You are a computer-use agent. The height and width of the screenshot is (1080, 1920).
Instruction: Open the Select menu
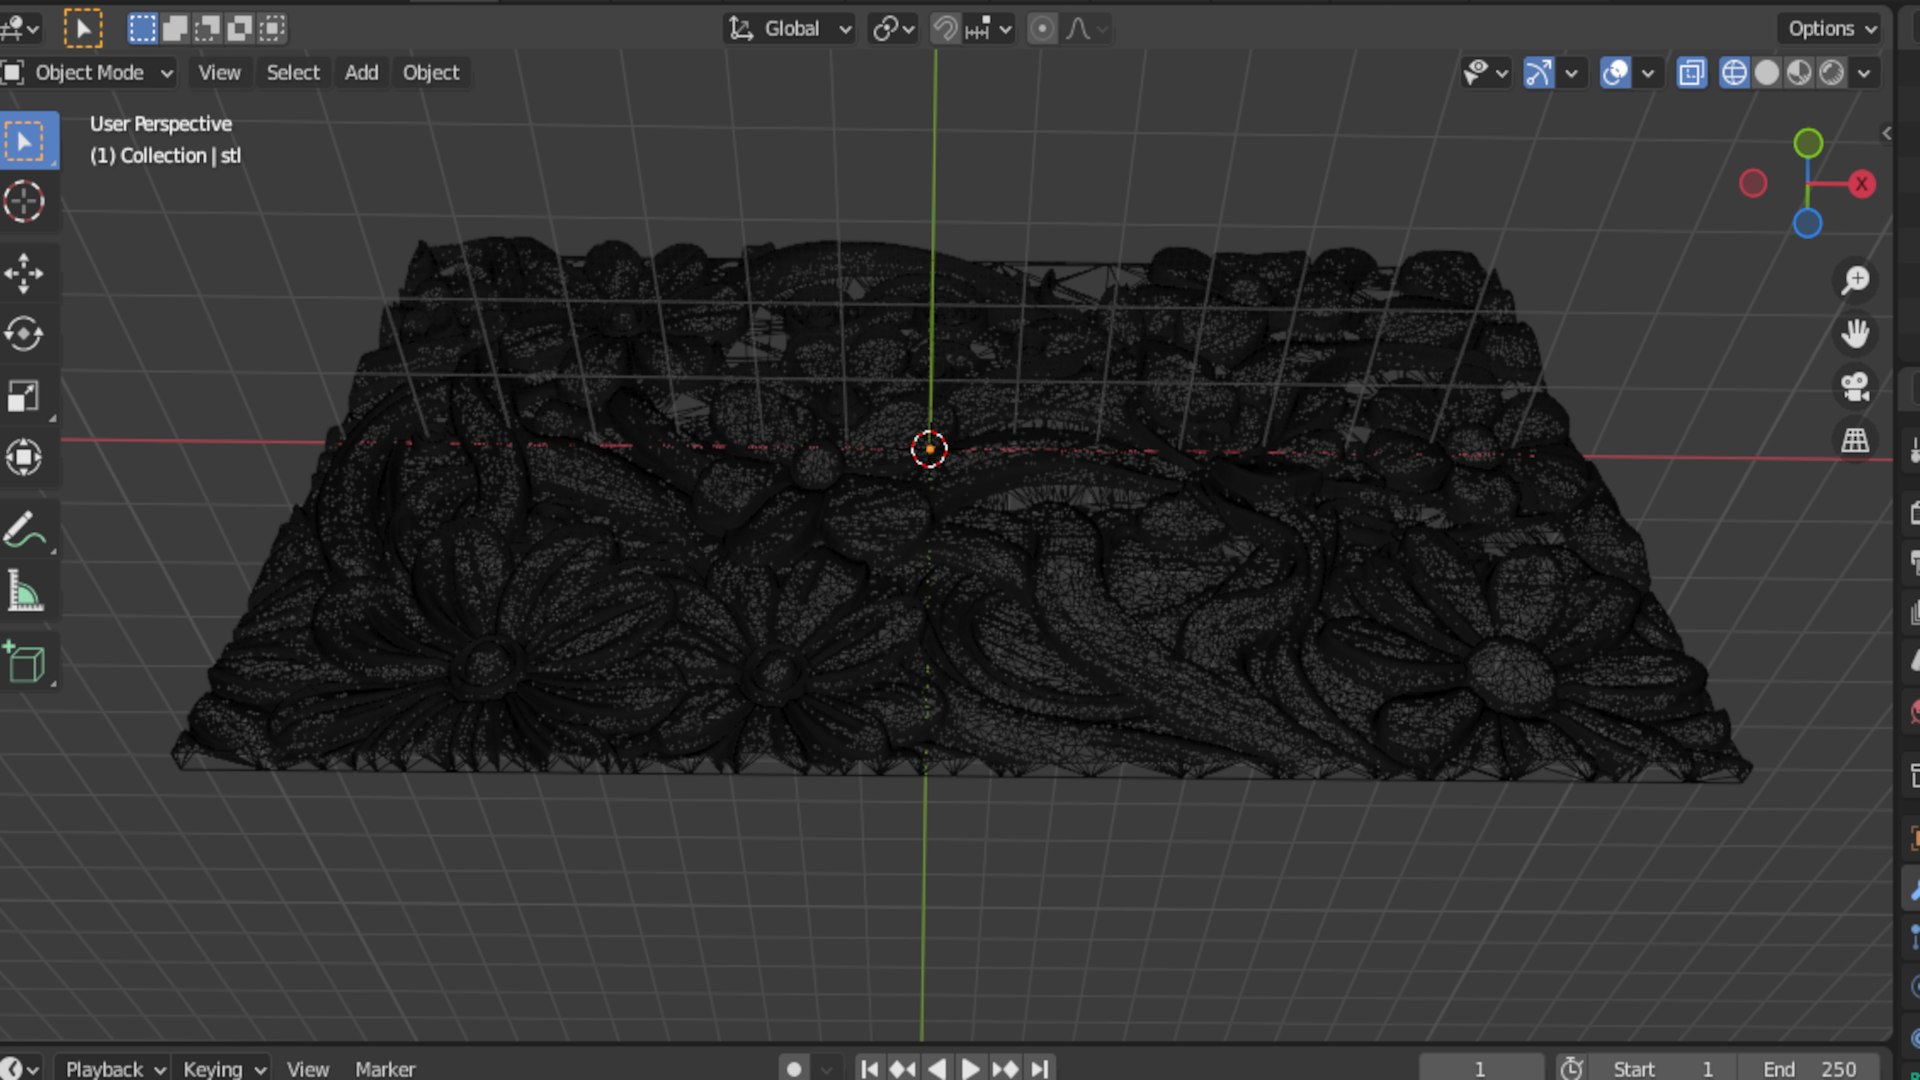[x=293, y=73]
